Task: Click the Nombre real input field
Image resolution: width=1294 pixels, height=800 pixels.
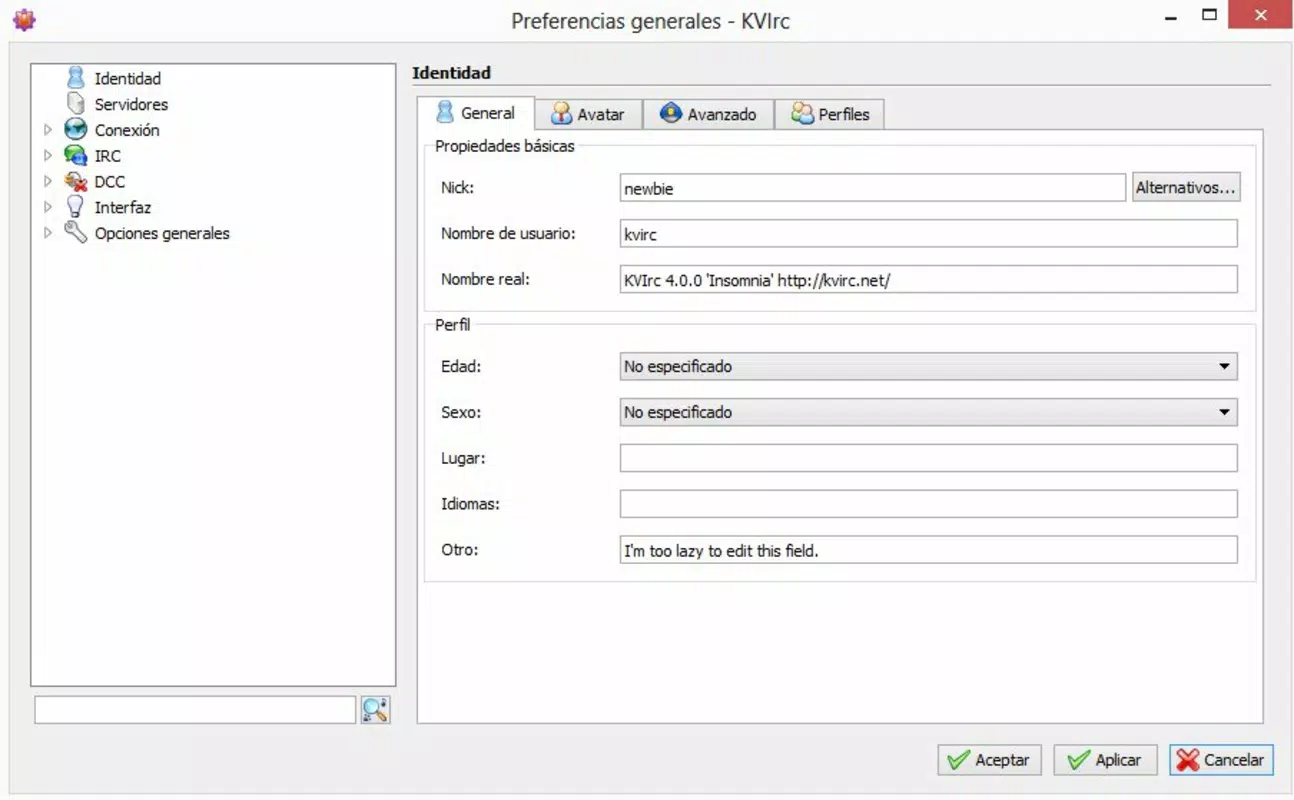Action: pos(928,280)
